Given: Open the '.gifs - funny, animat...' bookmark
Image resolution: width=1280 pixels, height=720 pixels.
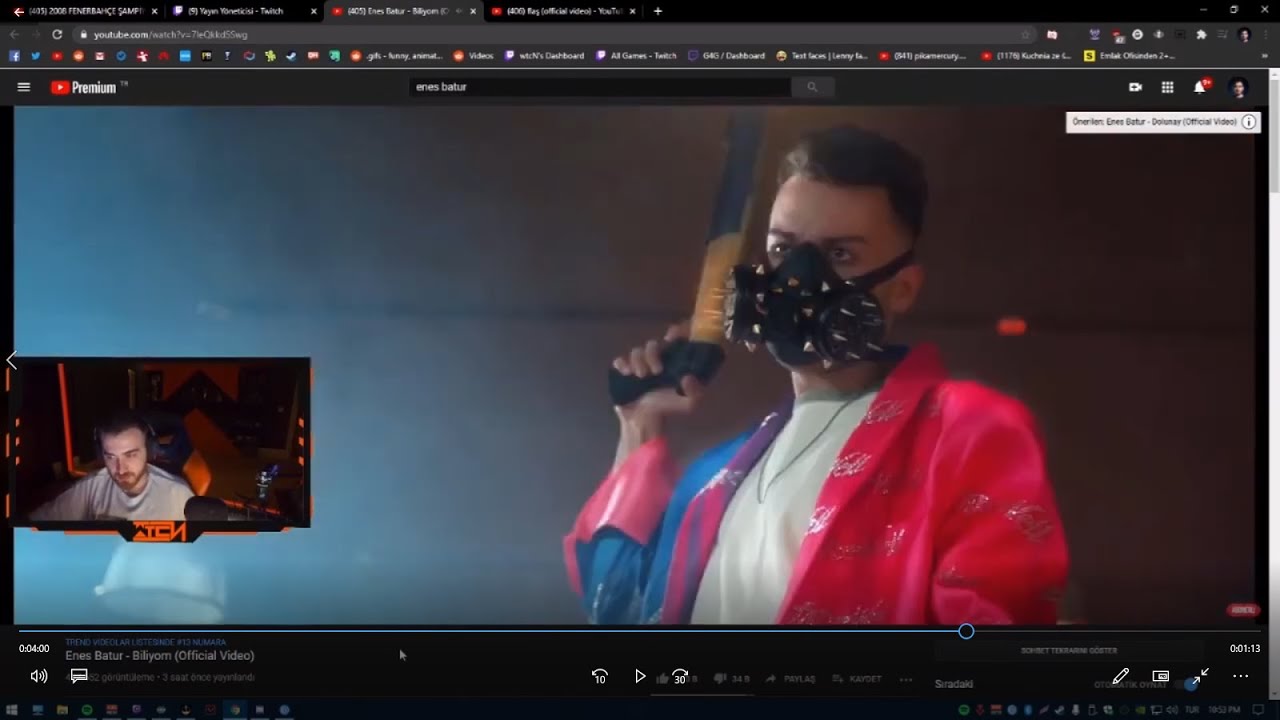Looking at the screenshot, I should 396,56.
